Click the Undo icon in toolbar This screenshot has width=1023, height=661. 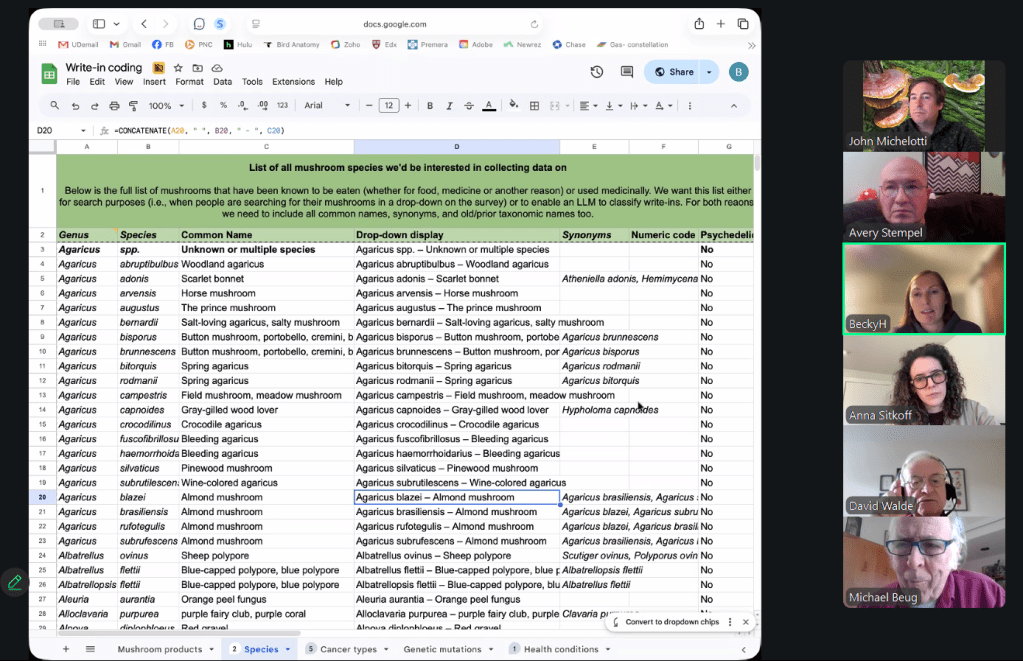76,106
